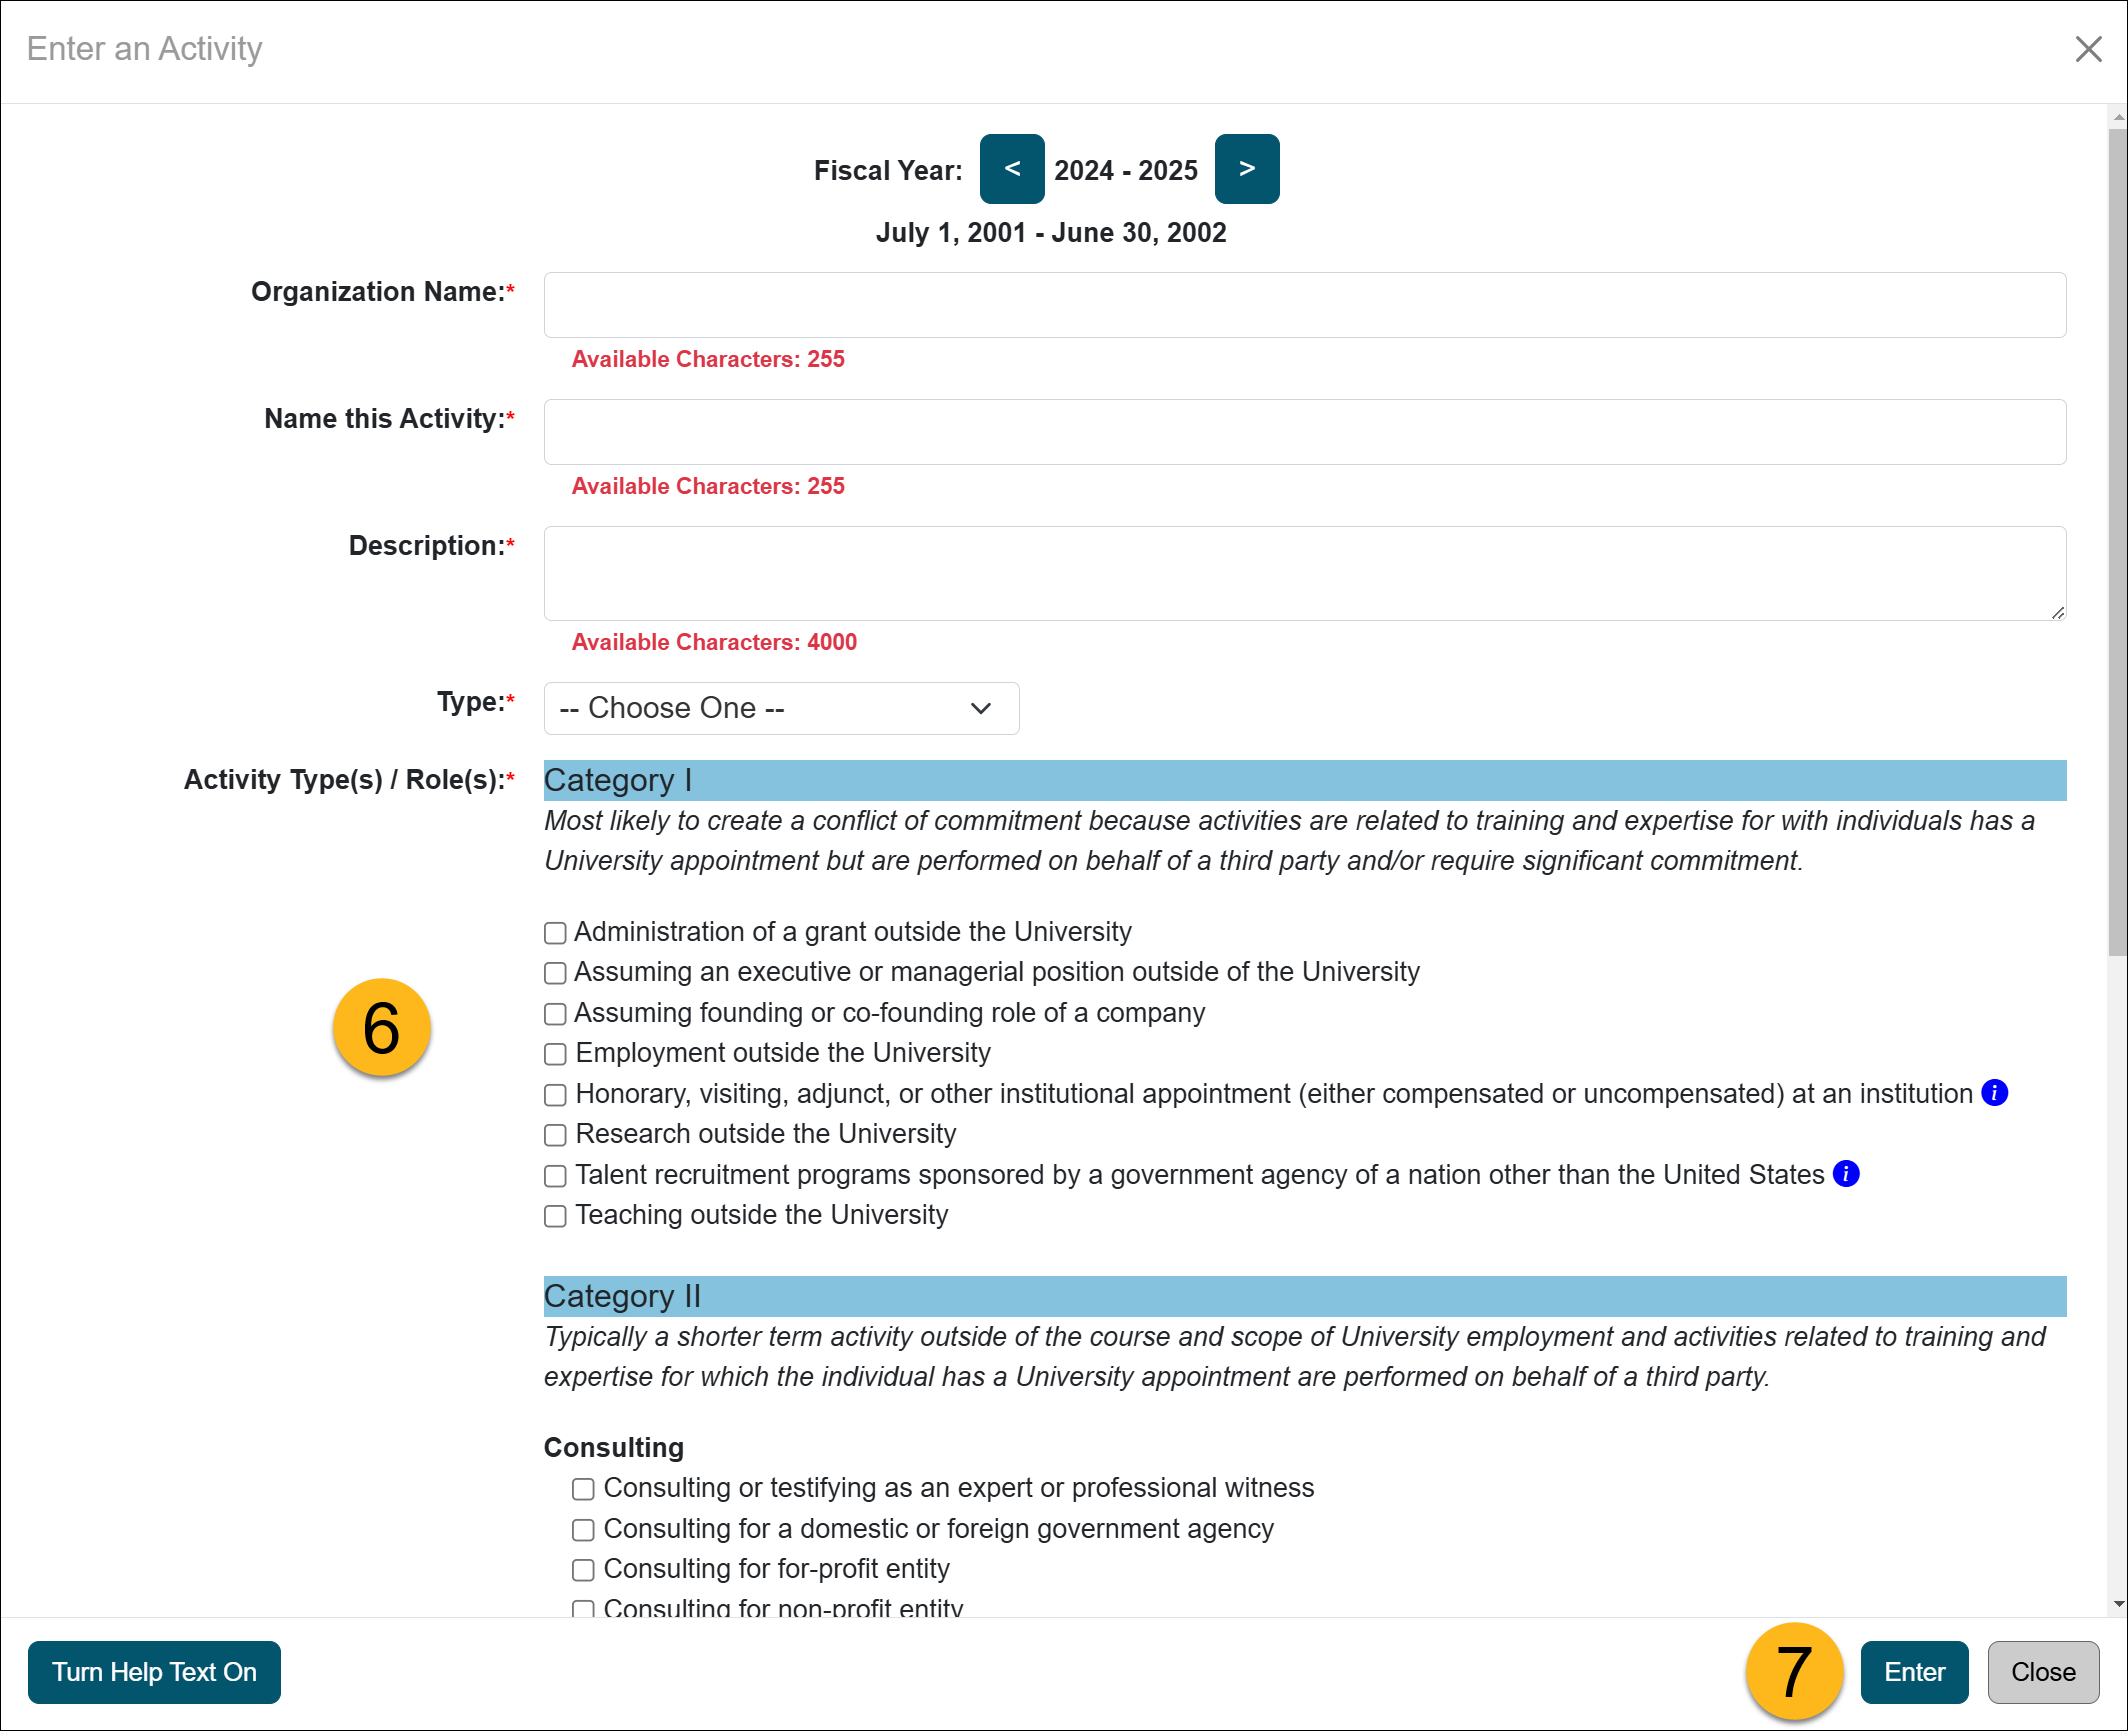
Task: Enable checkbox for Research outside the University
Action: (x=556, y=1136)
